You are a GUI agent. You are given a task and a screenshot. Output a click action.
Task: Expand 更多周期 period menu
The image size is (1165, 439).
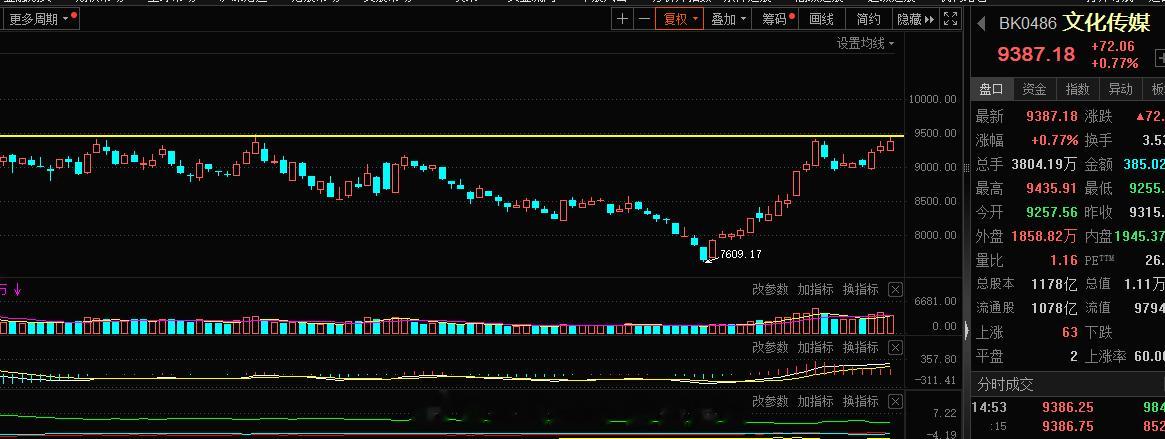pos(39,19)
